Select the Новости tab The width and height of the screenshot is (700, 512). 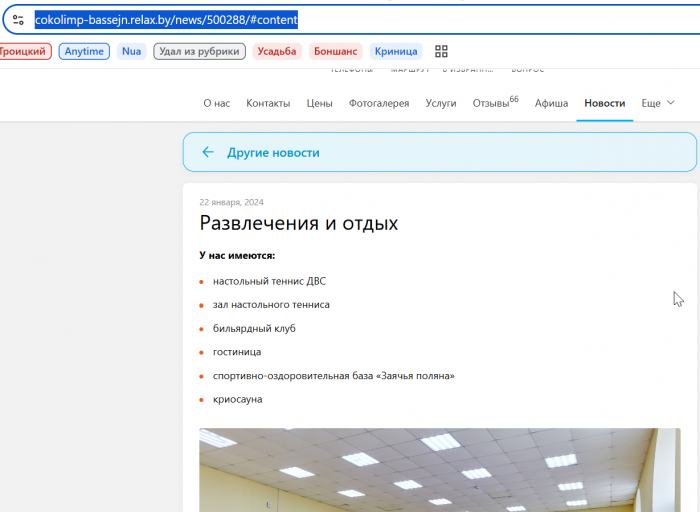(604, 103)
